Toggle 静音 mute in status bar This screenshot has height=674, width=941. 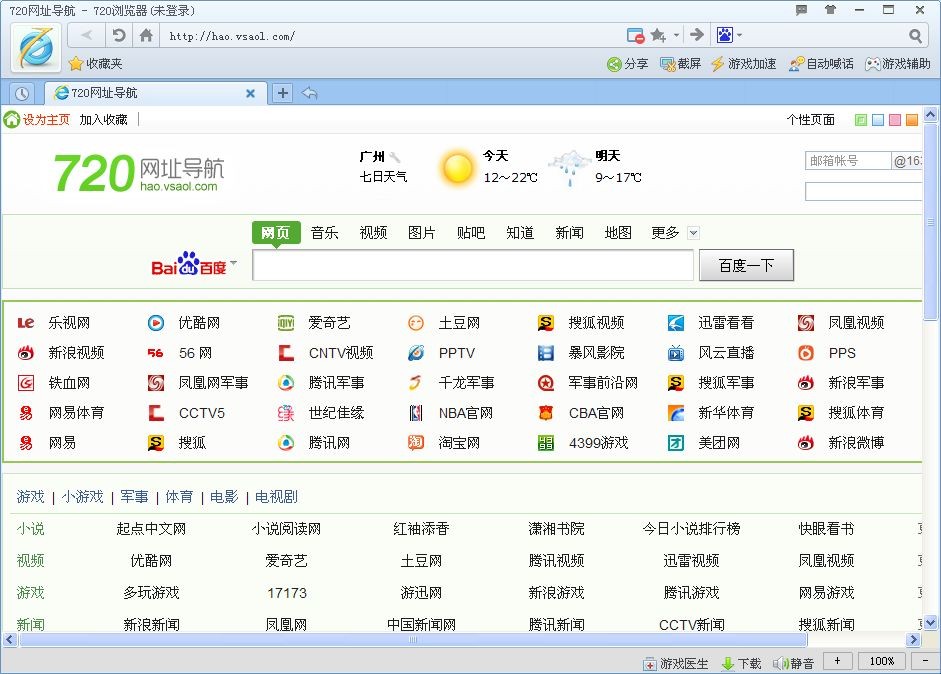pos(793,663)
